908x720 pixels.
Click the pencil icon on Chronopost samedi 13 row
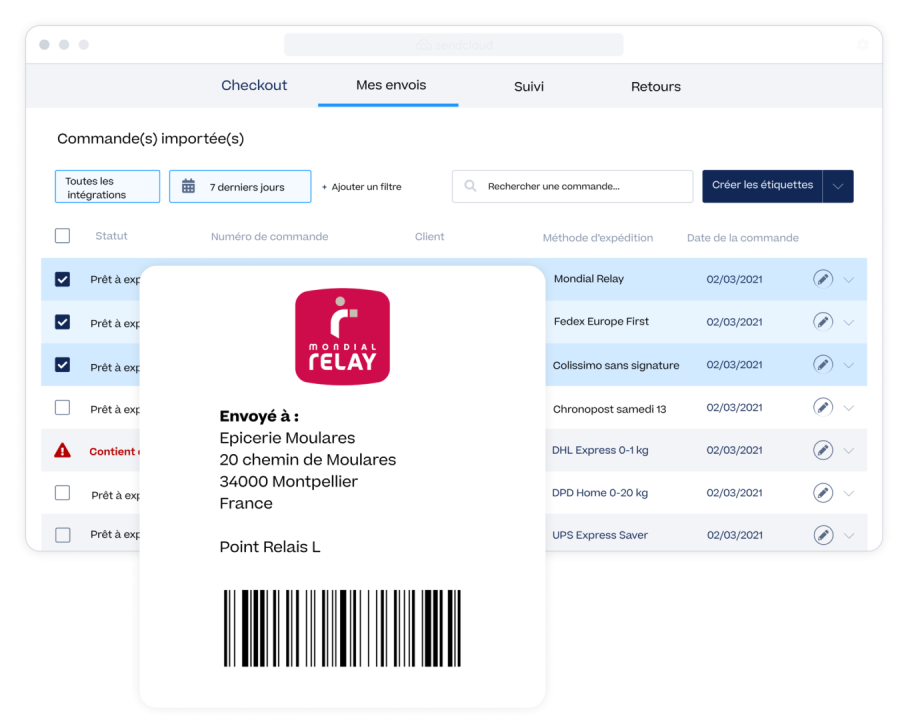coord(822,407)
